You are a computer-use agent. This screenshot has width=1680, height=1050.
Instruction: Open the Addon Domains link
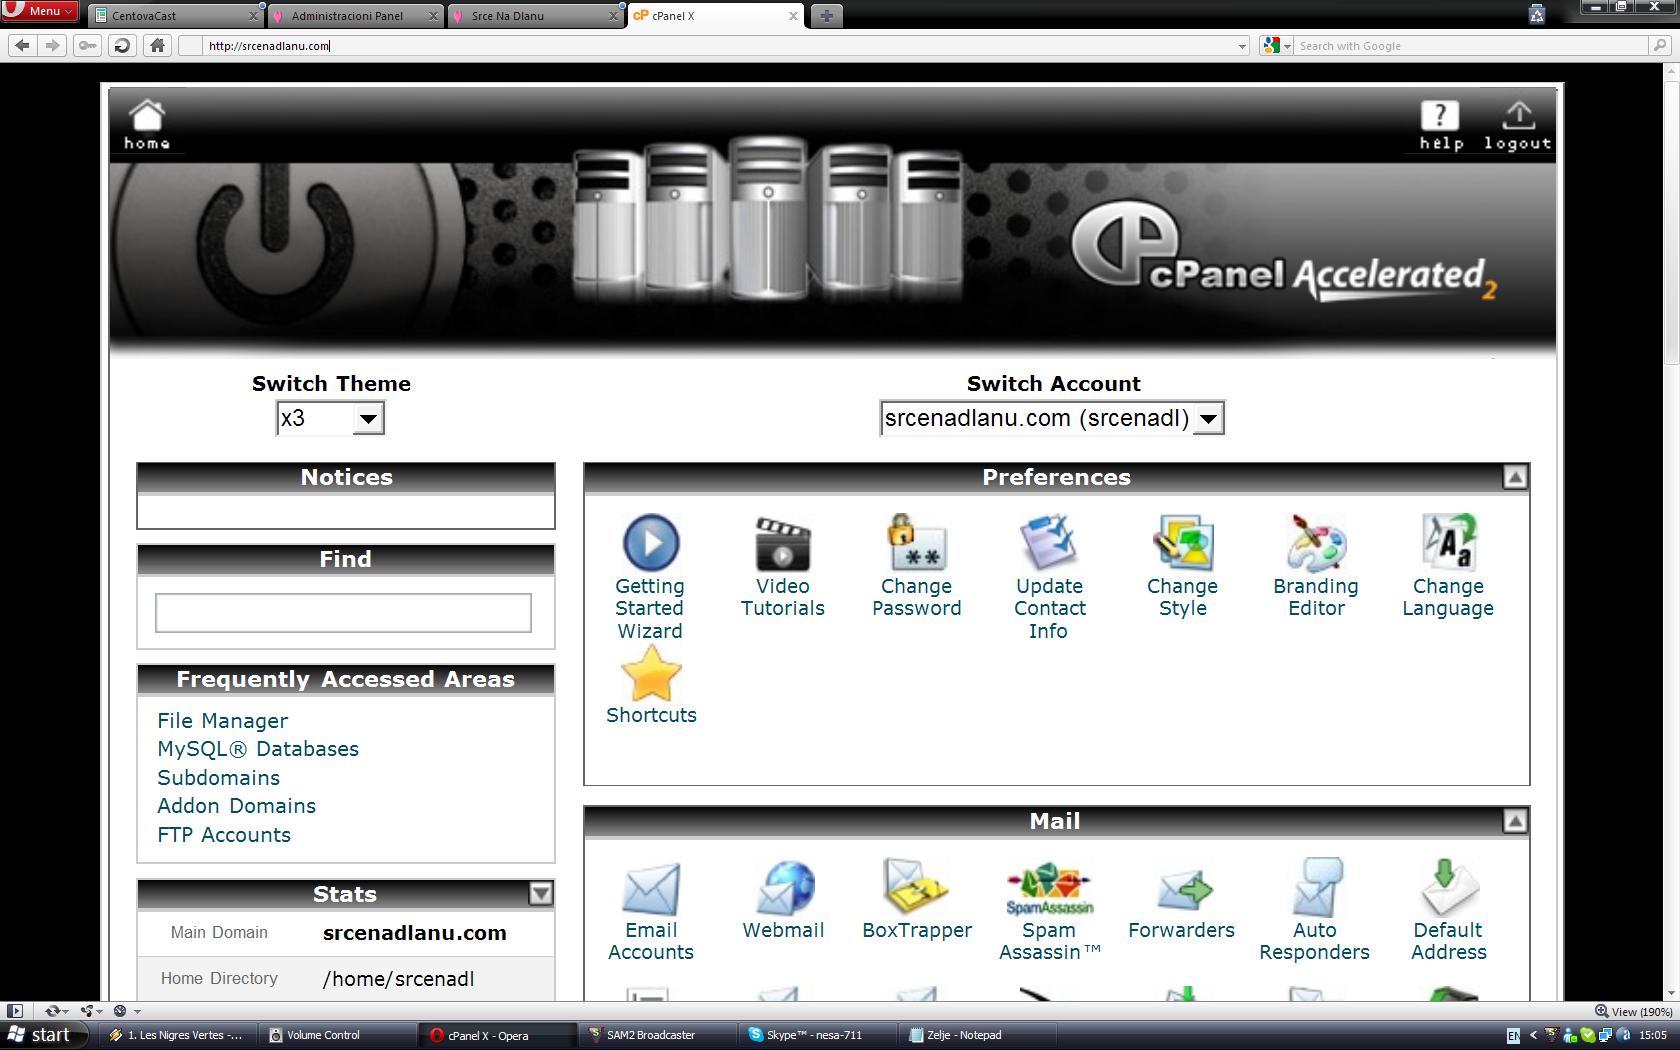(236, 806)
